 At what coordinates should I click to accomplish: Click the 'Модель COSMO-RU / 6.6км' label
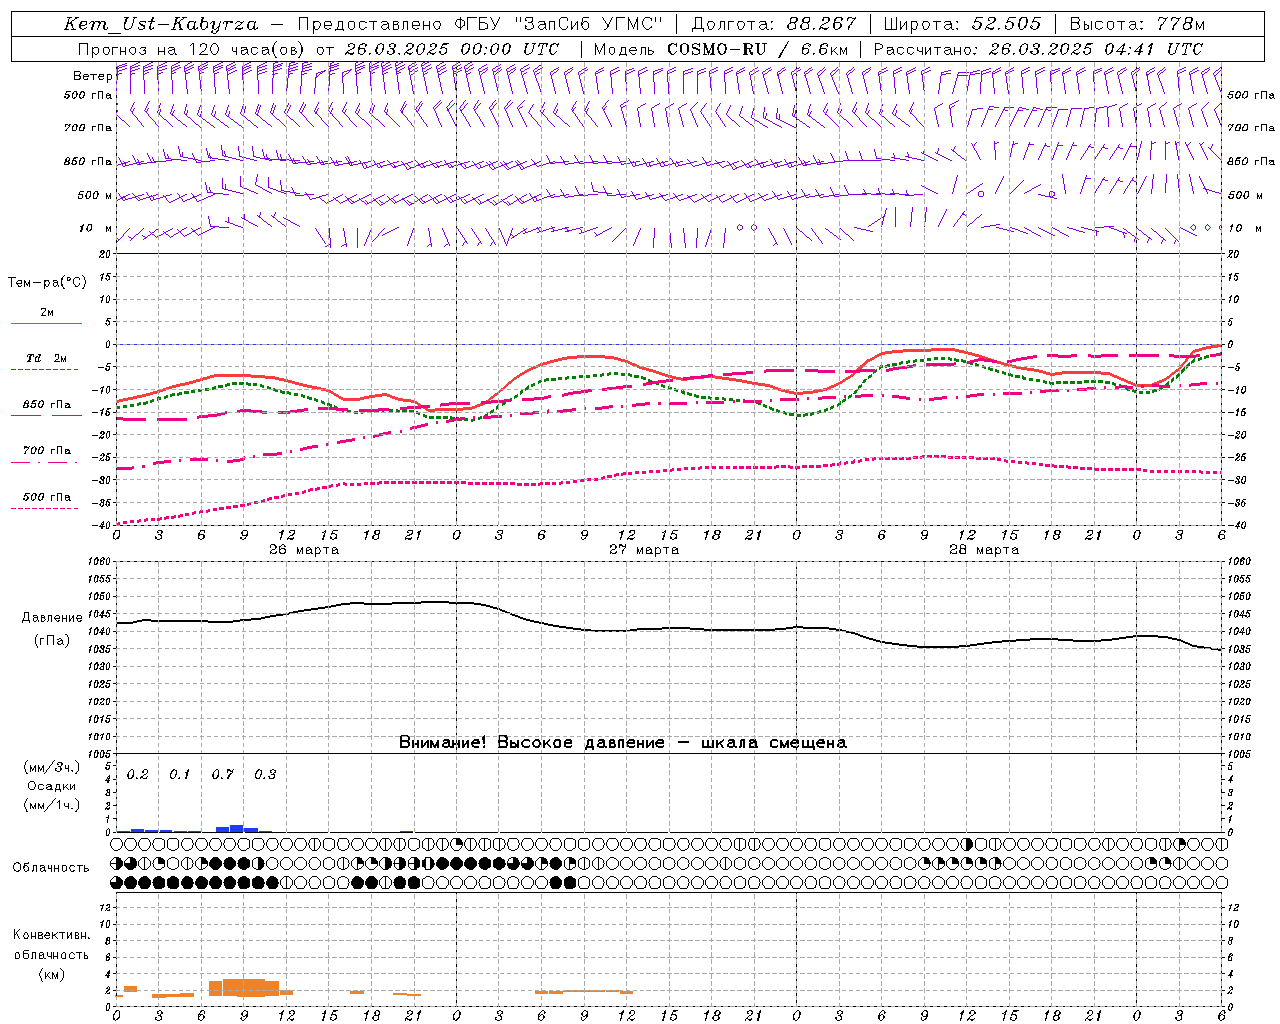pyautogui.click(x=720, y=49)
